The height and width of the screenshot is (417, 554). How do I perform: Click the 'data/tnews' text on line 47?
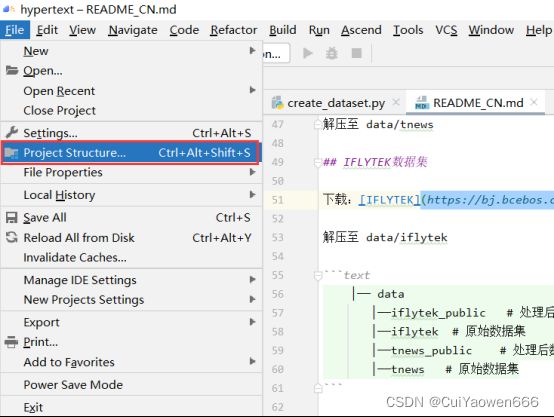click(x=400, y=125)
